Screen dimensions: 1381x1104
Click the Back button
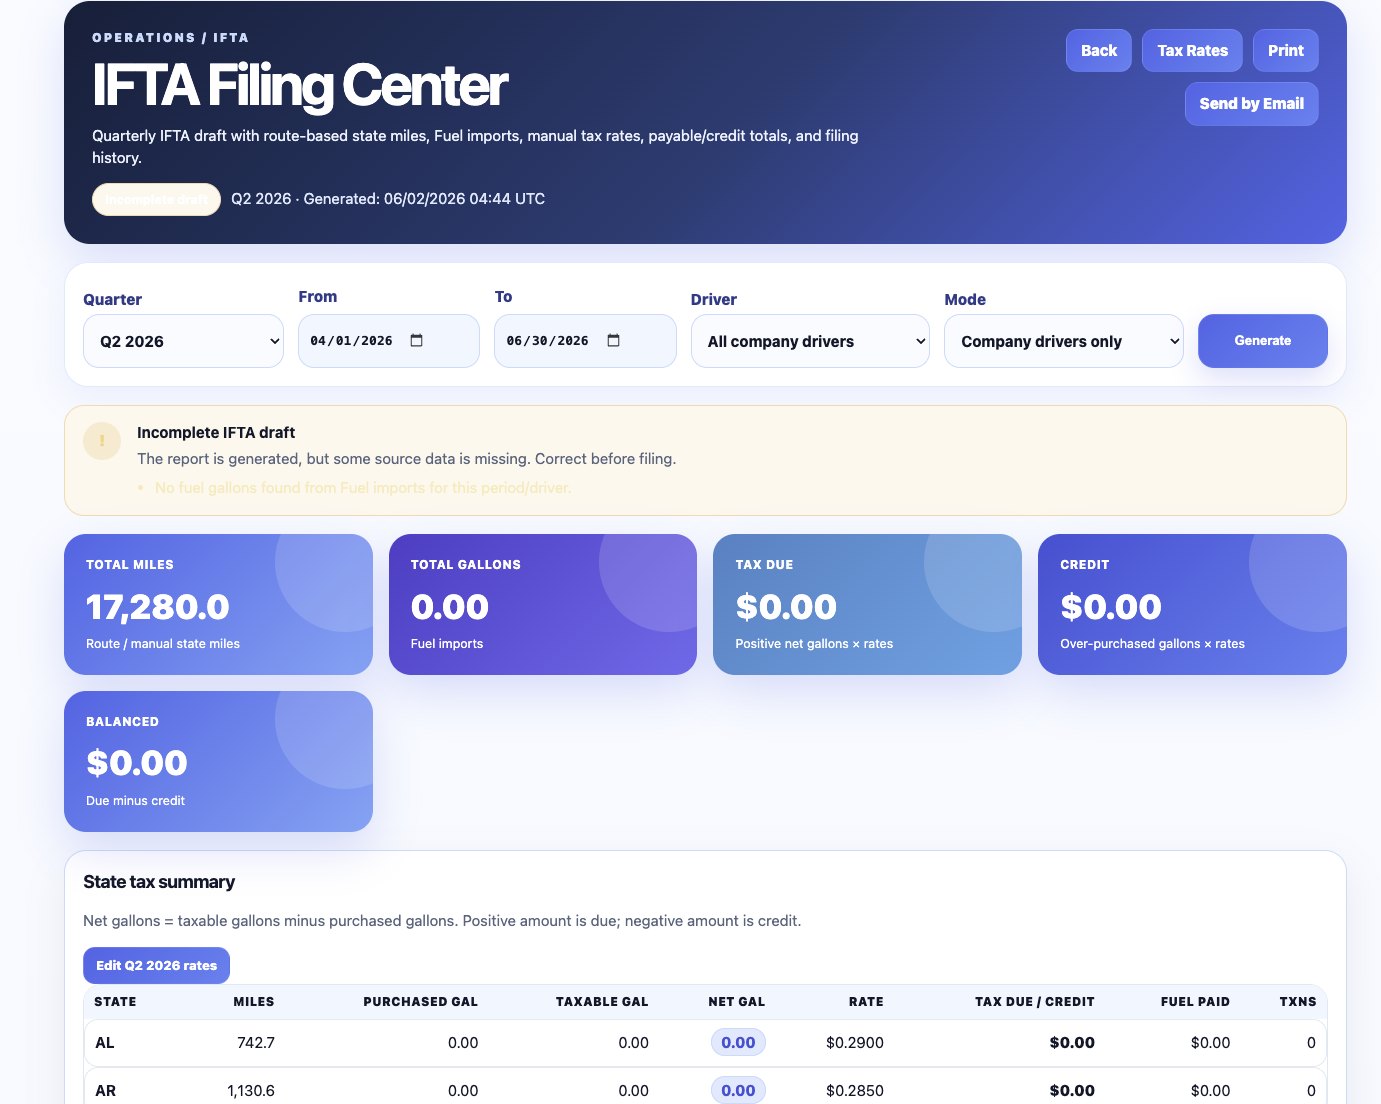click(1098, 50)
